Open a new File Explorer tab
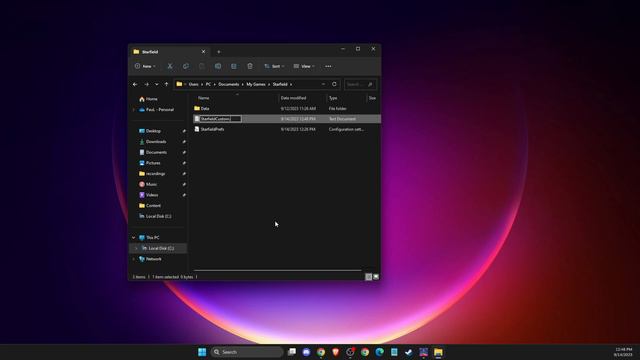Viewport: 640px width, 360px height. pos(219,52)
